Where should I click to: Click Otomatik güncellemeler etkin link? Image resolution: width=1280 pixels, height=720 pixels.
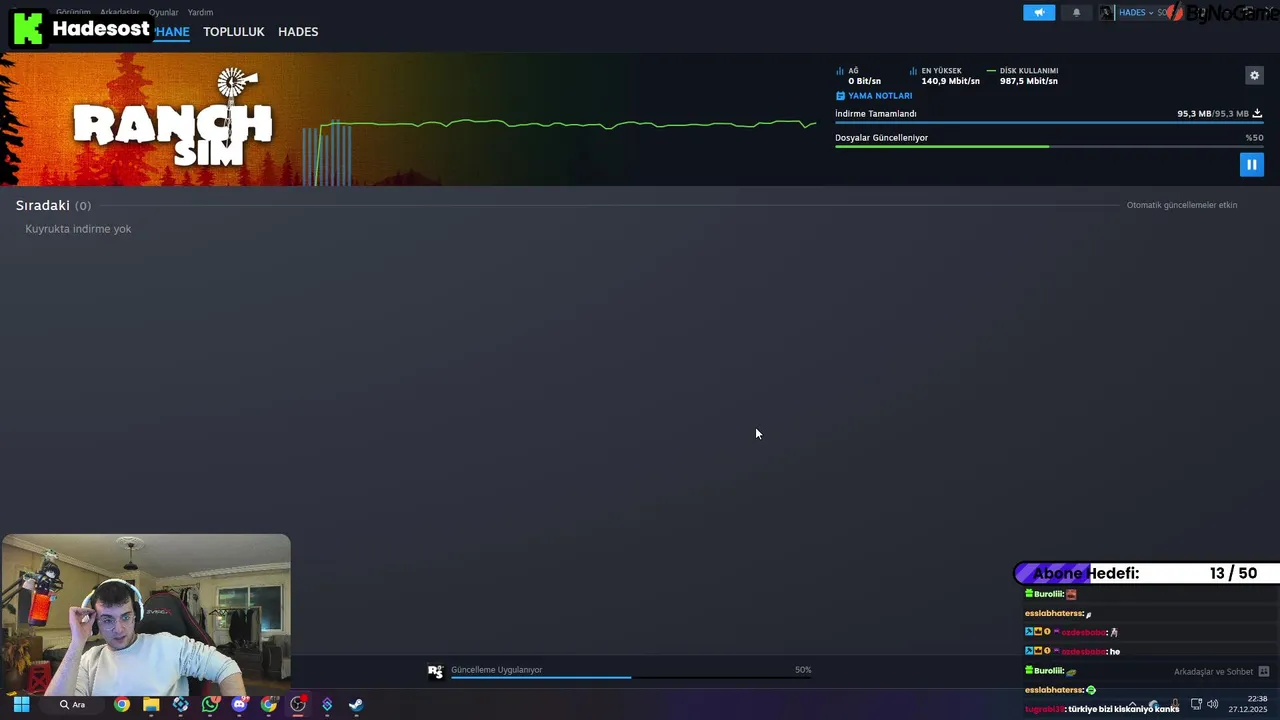[1182, 205]
